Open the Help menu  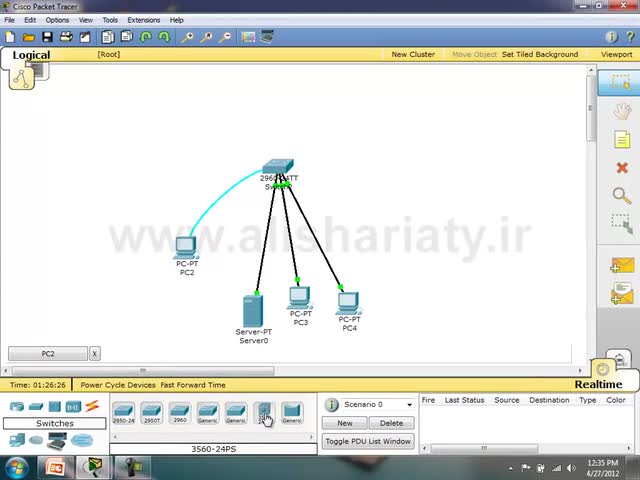[x=176, y=20]
